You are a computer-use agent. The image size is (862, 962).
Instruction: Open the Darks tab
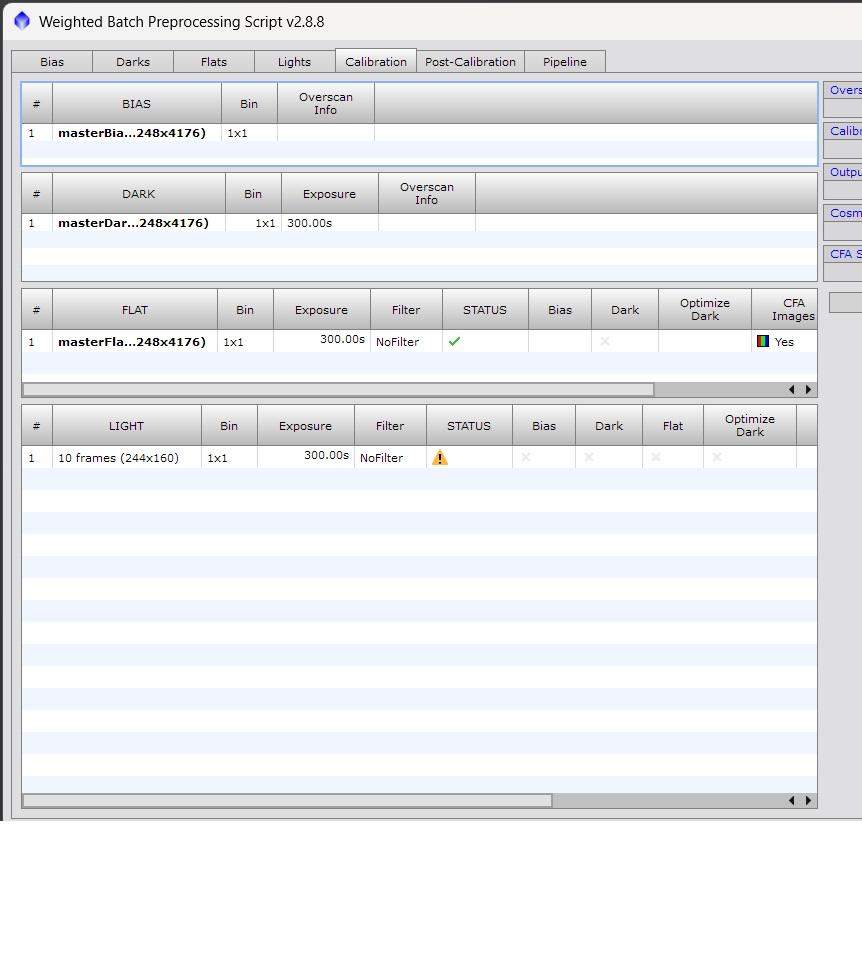133,61
